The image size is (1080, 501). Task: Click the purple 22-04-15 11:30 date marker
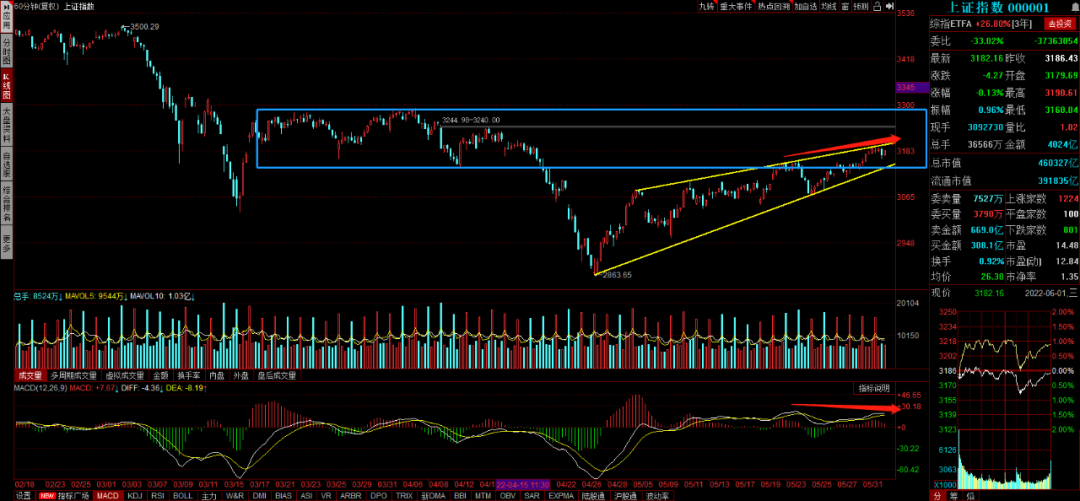point(523,484)
